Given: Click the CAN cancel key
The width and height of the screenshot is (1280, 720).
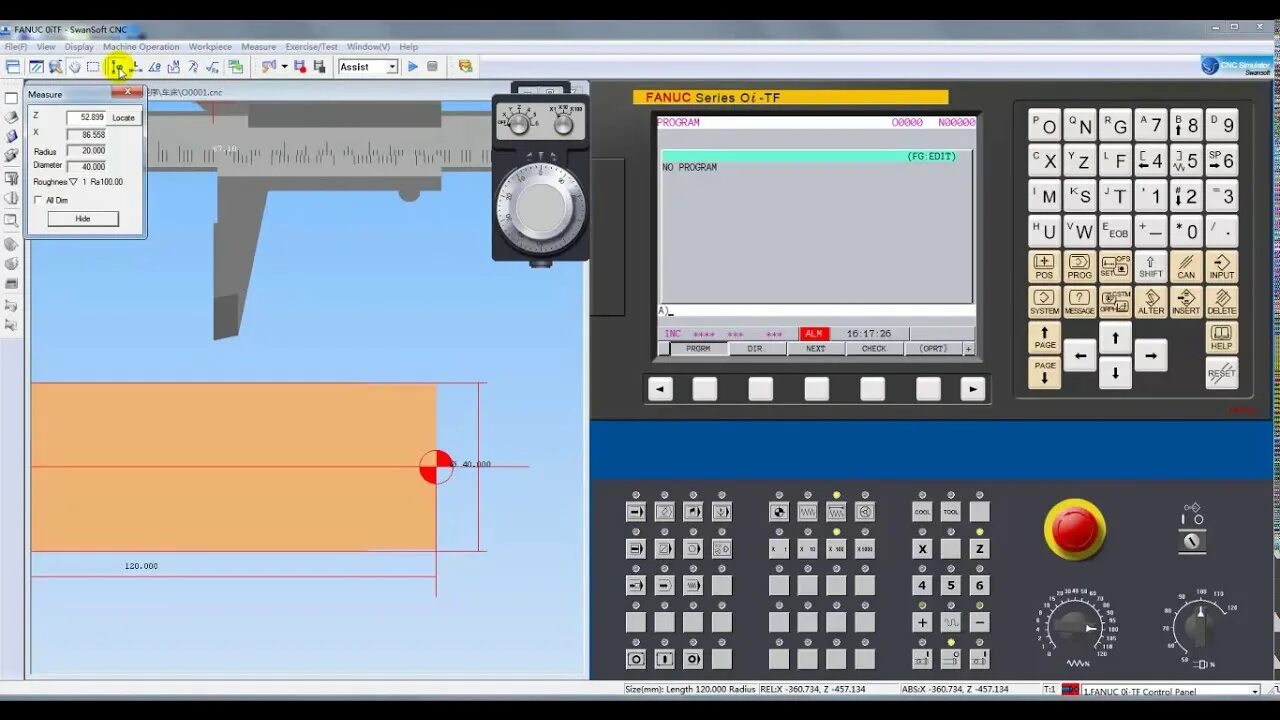Looking at the screenshot, I should tap(1186, 266).
